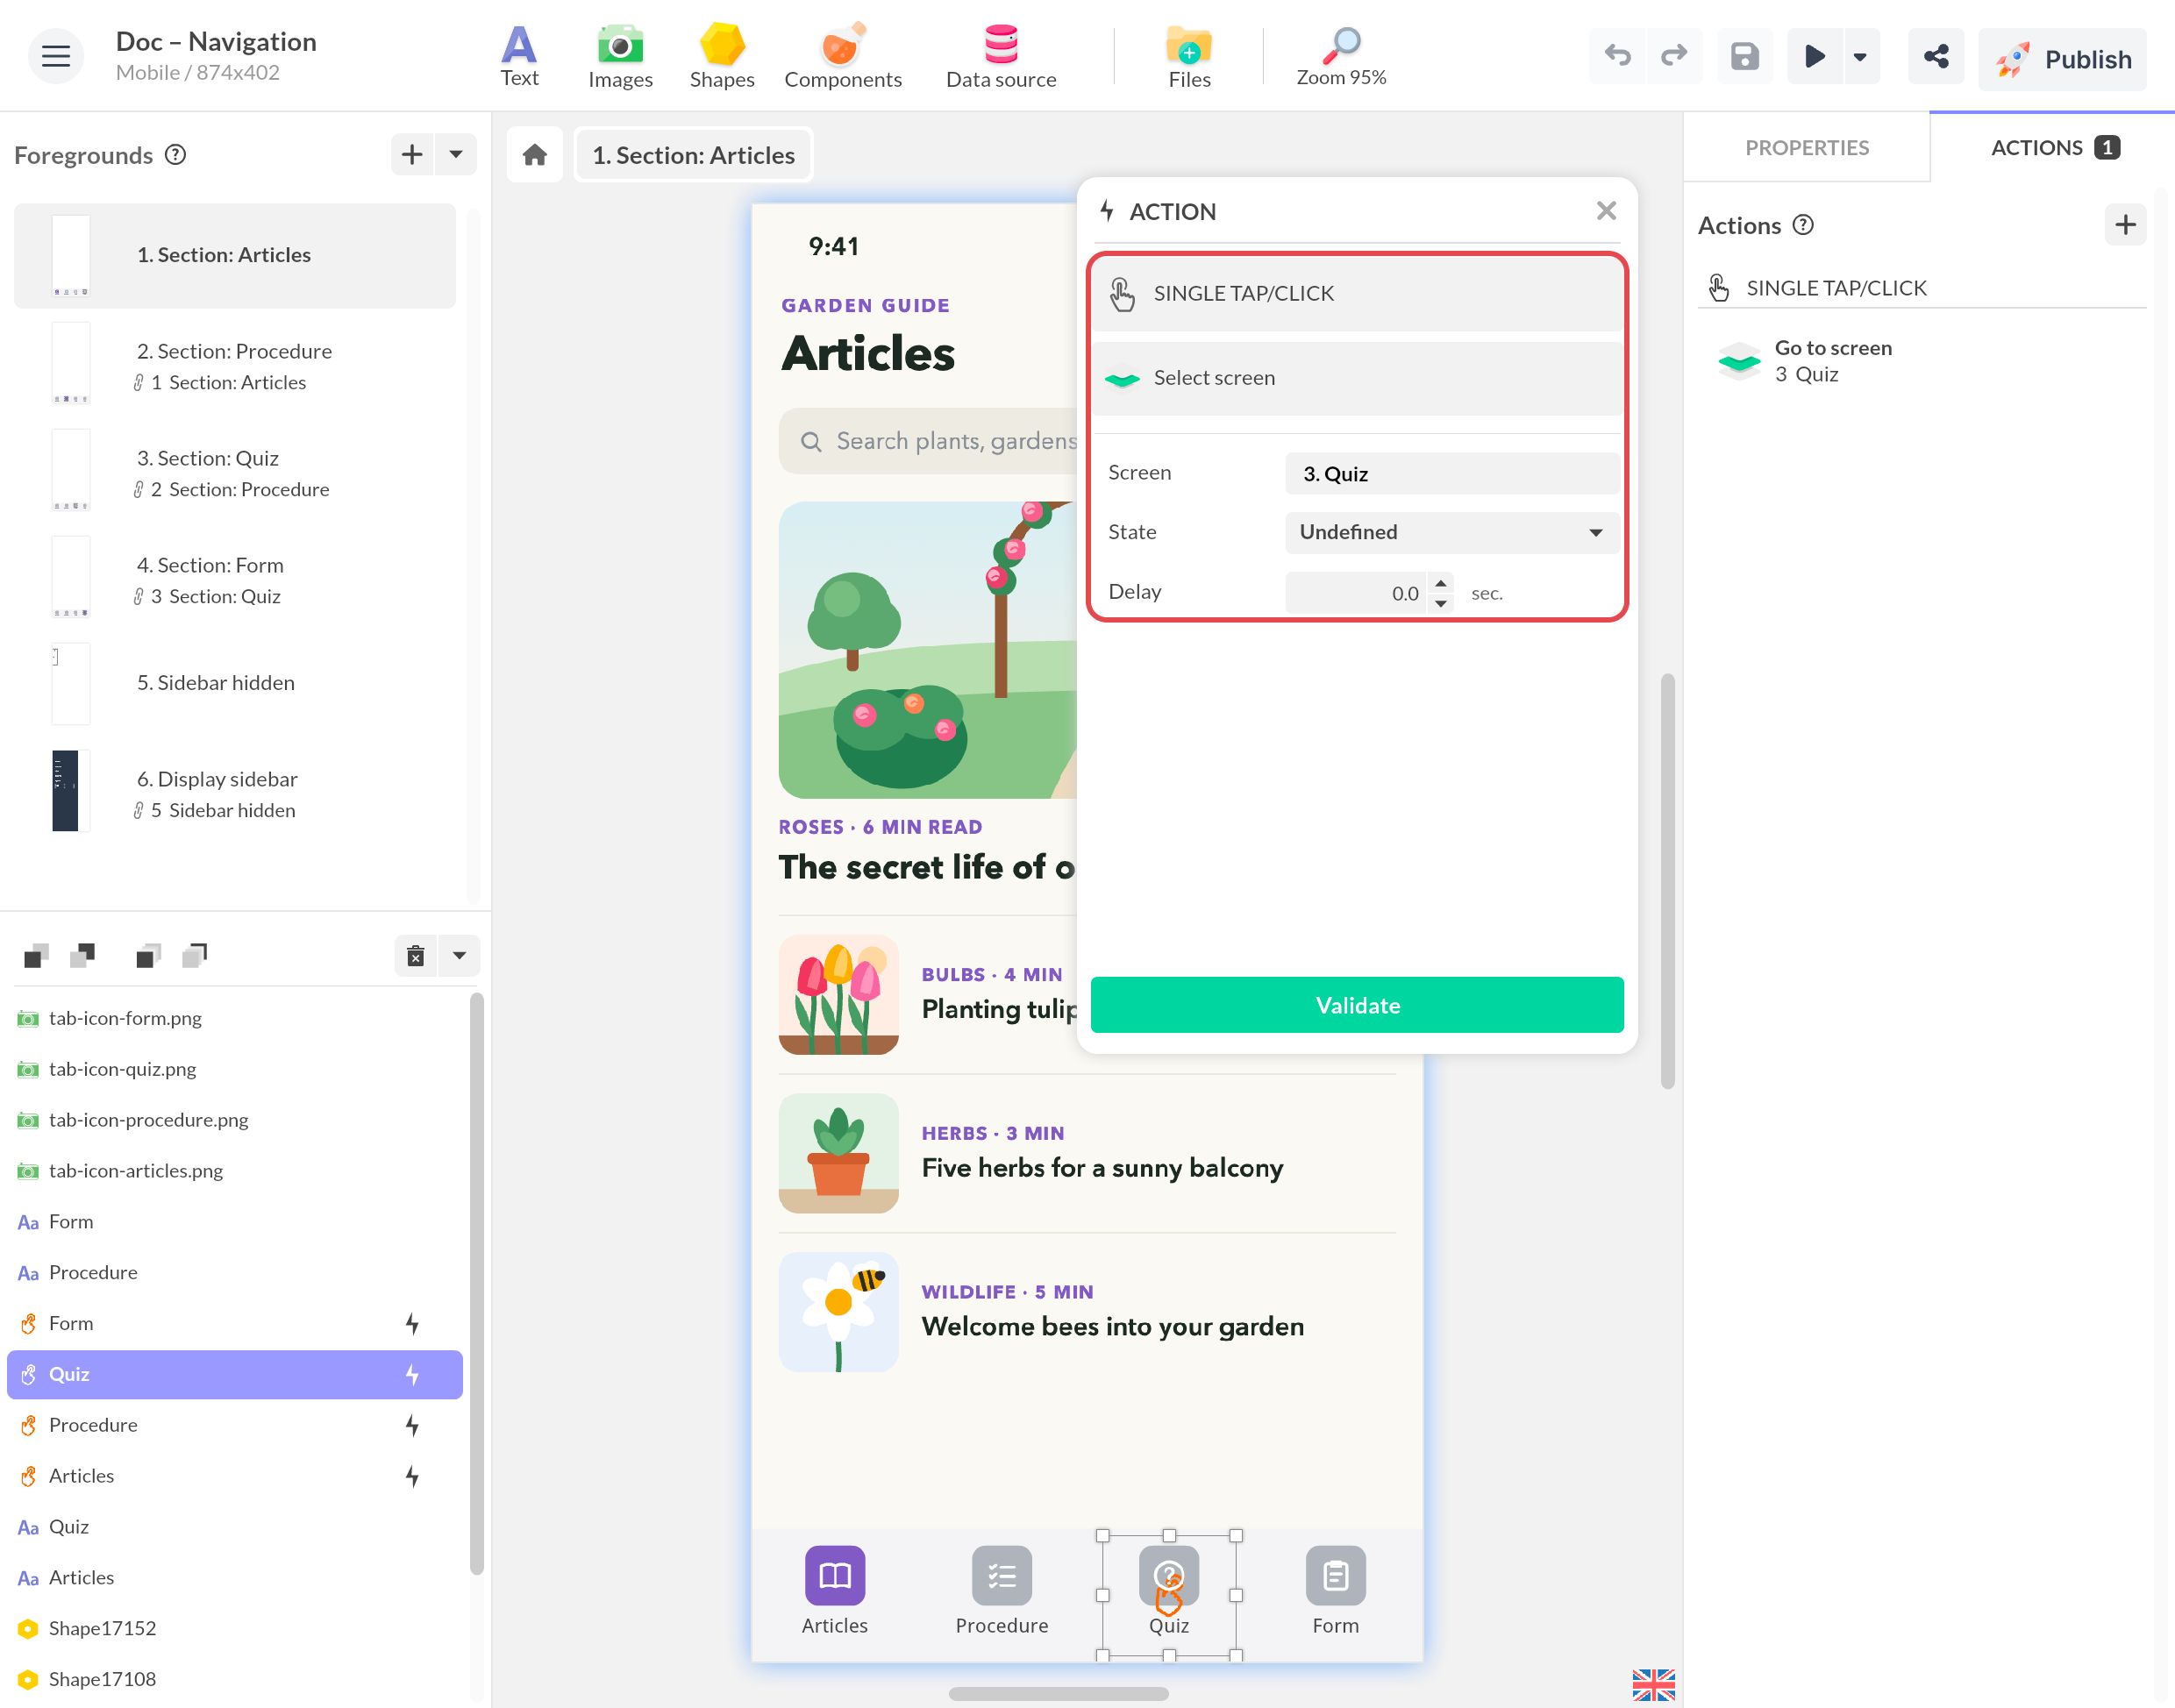
Task: Click the UK flag language icon
Action: 1653,1685
